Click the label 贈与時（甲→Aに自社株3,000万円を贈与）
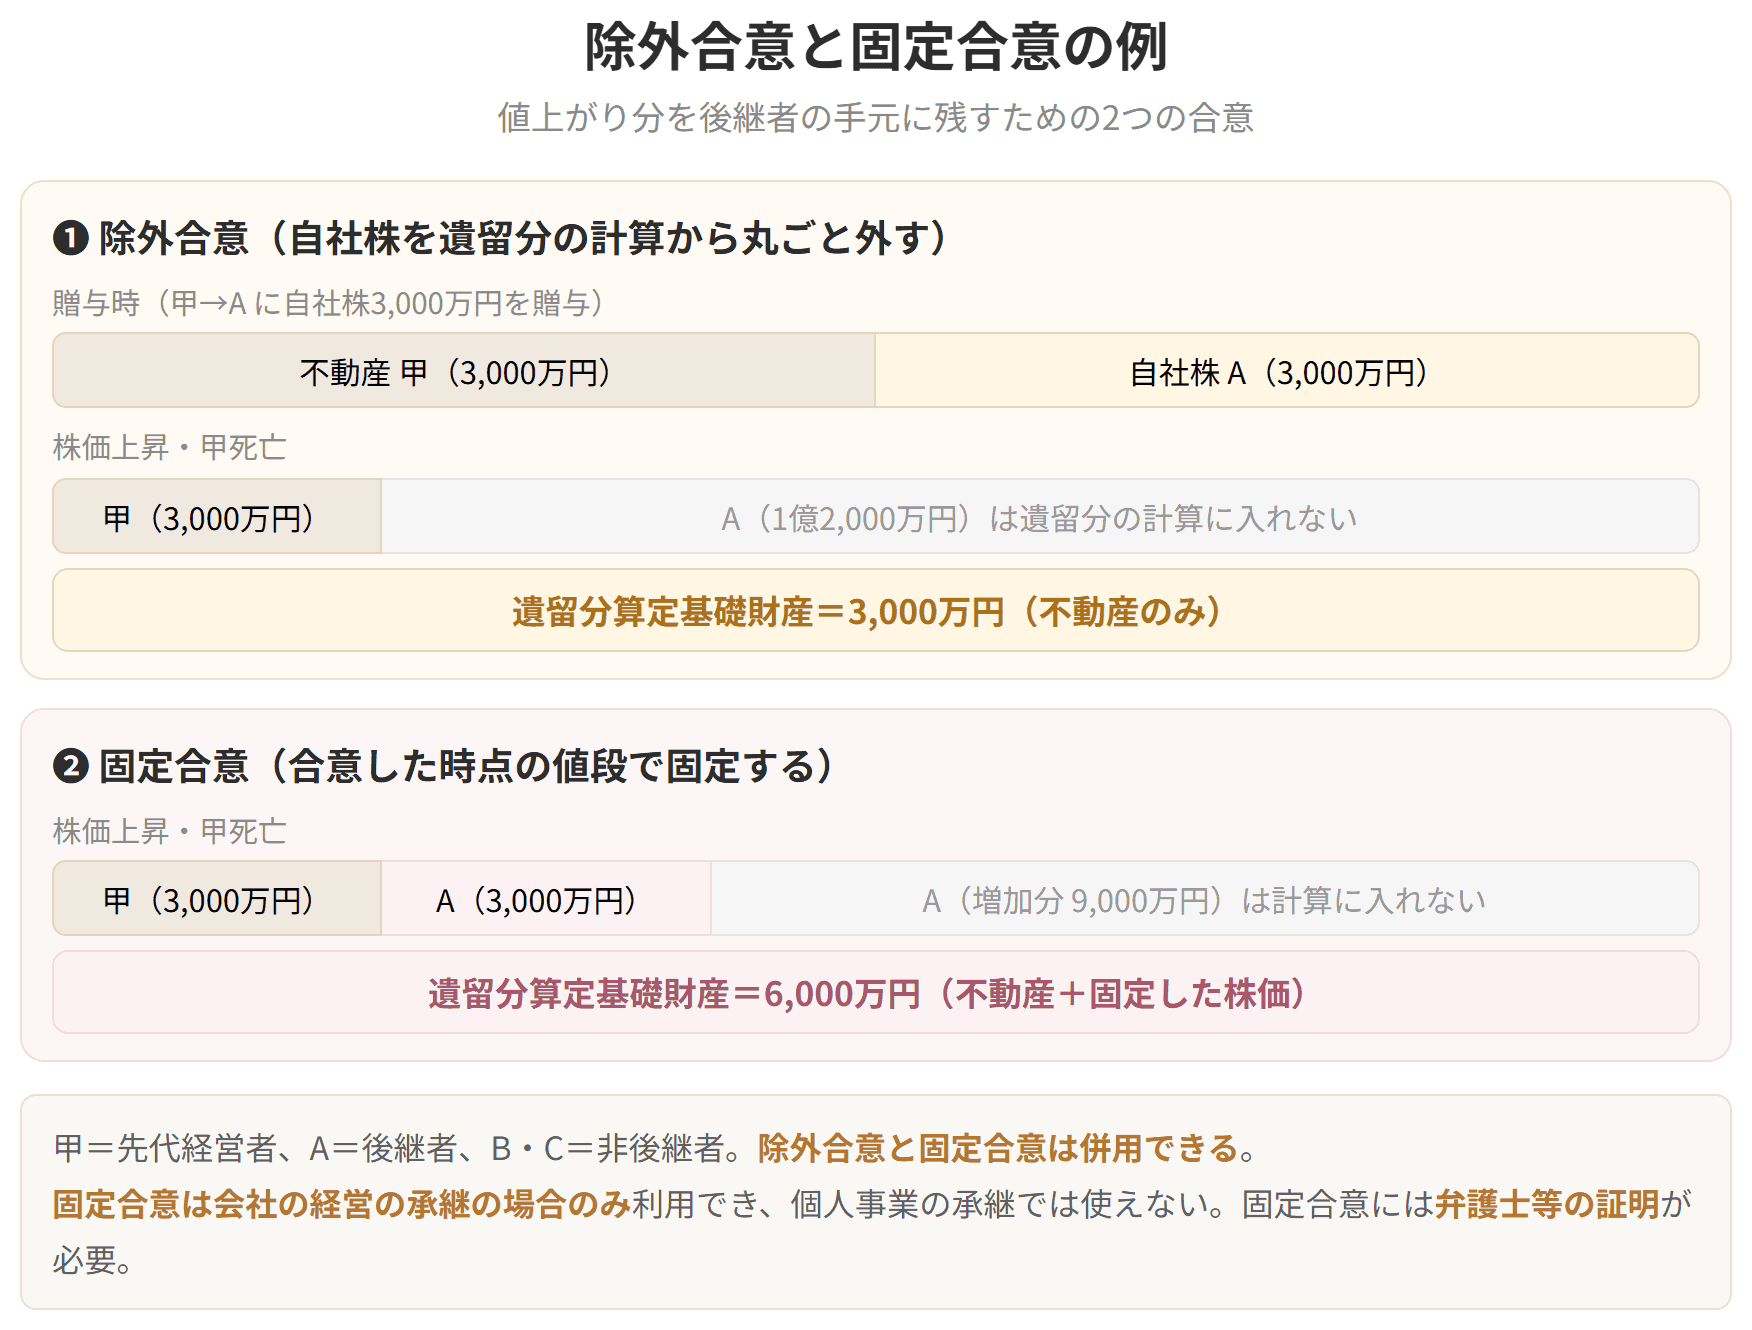This screenshot has width=1752, height=1330. pyautogui.click(x=329, y=303)
